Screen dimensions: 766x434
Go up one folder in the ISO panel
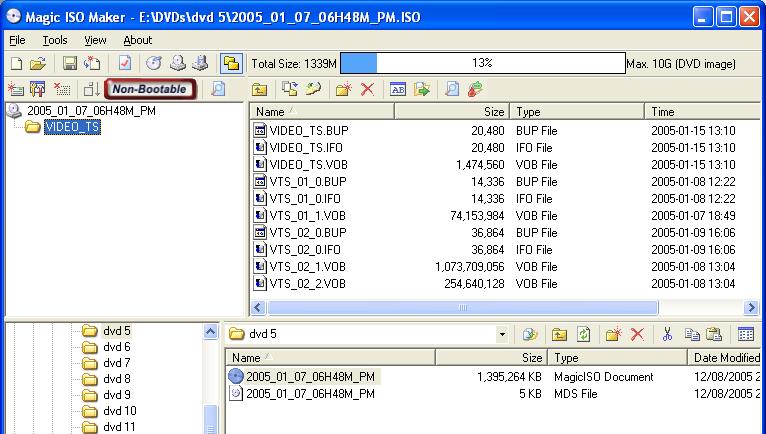[259, 89]
